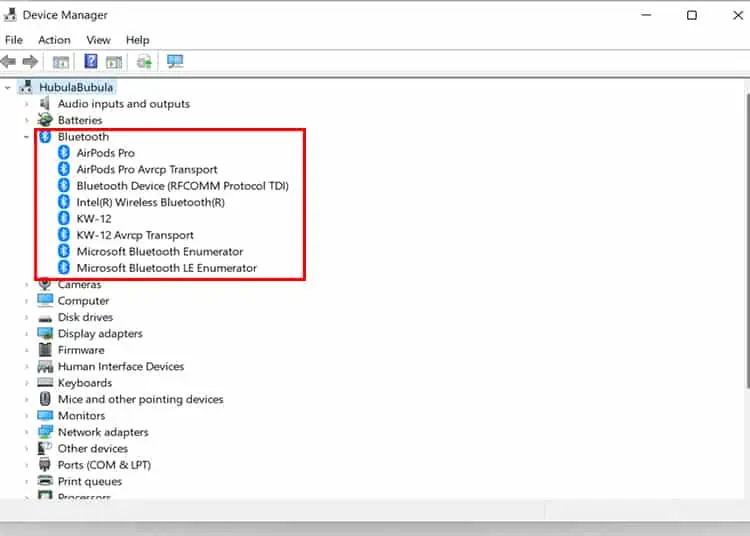Screen dimensions: 750x536
Task: Minimize the Device Manager window
Action: [646, 15]
